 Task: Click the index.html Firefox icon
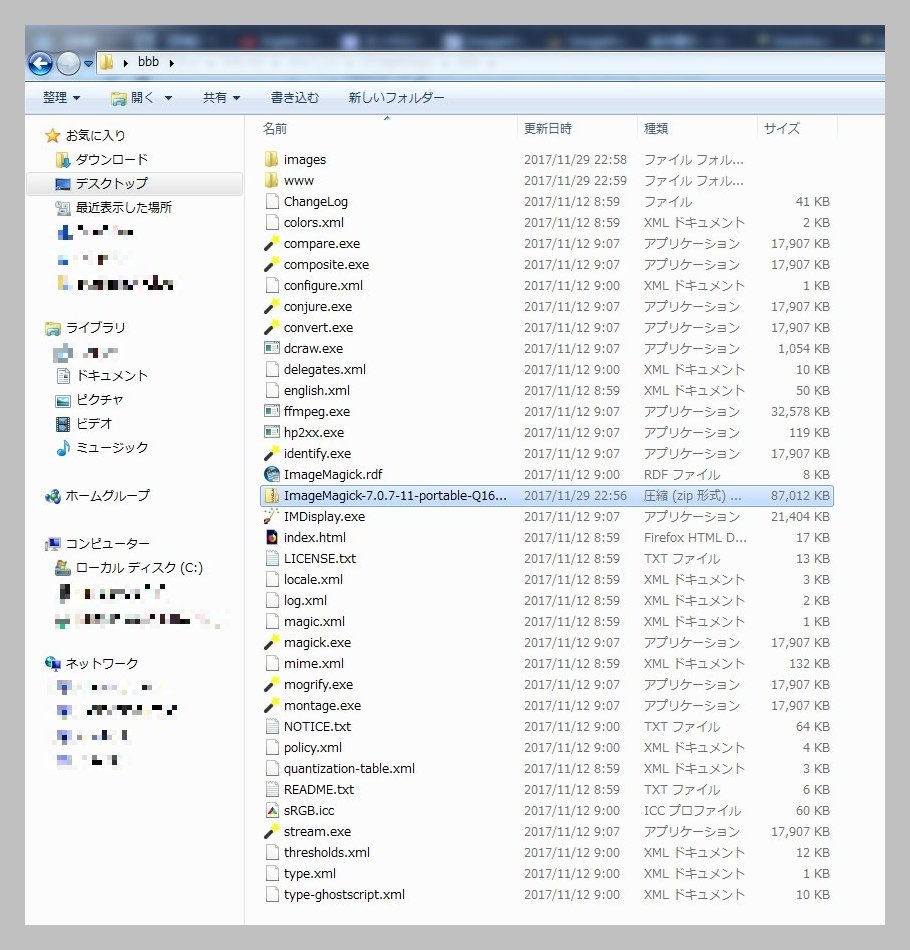[271, 537]
